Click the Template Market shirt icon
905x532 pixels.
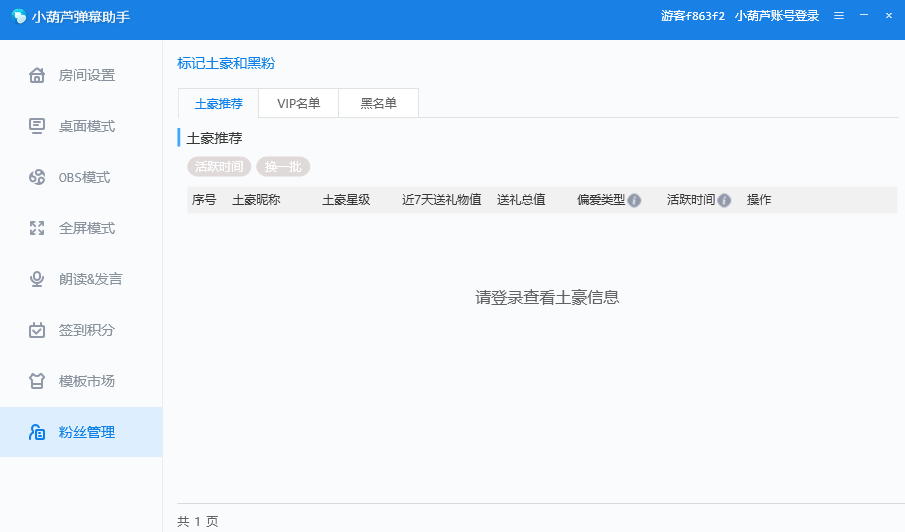[x=37, y=381]
